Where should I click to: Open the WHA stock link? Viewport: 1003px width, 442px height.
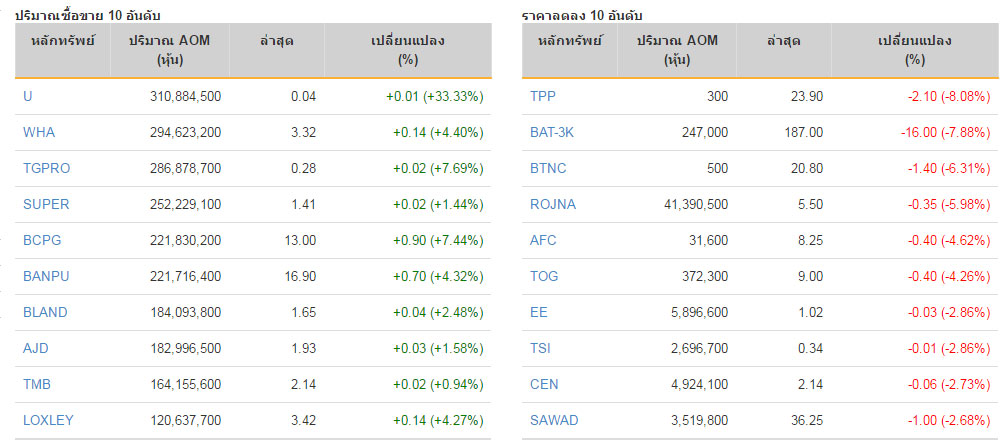coord(39,133)
